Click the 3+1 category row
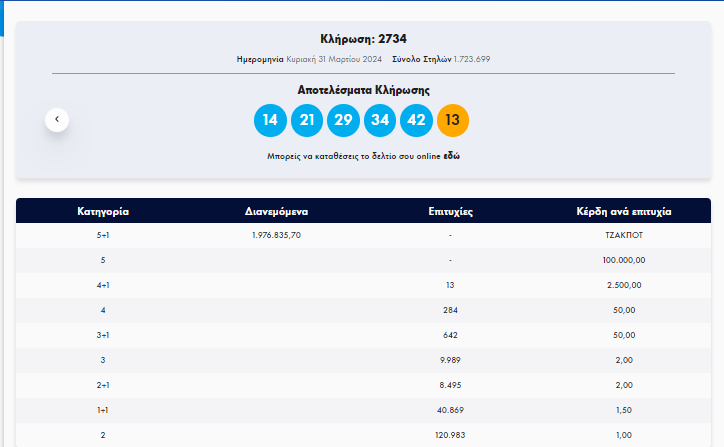724x447 pixels. 103,335
